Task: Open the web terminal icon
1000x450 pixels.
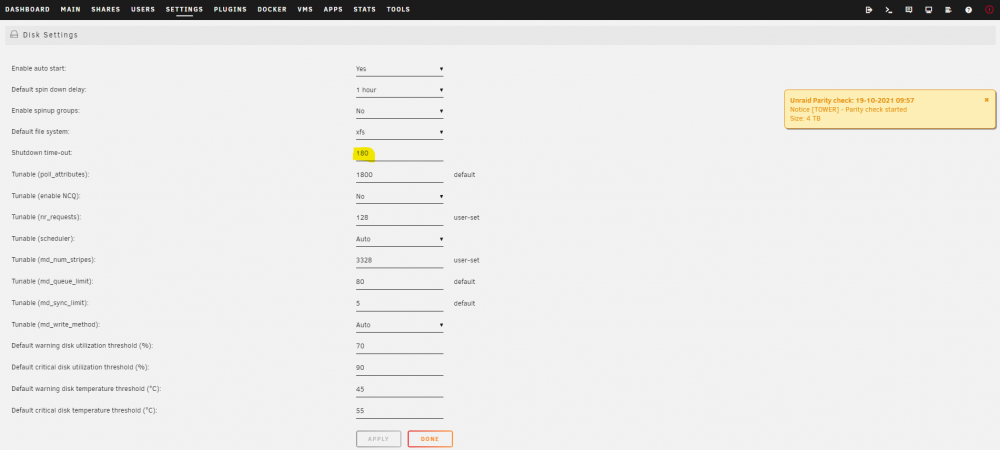Action: (x=888, y=10)
